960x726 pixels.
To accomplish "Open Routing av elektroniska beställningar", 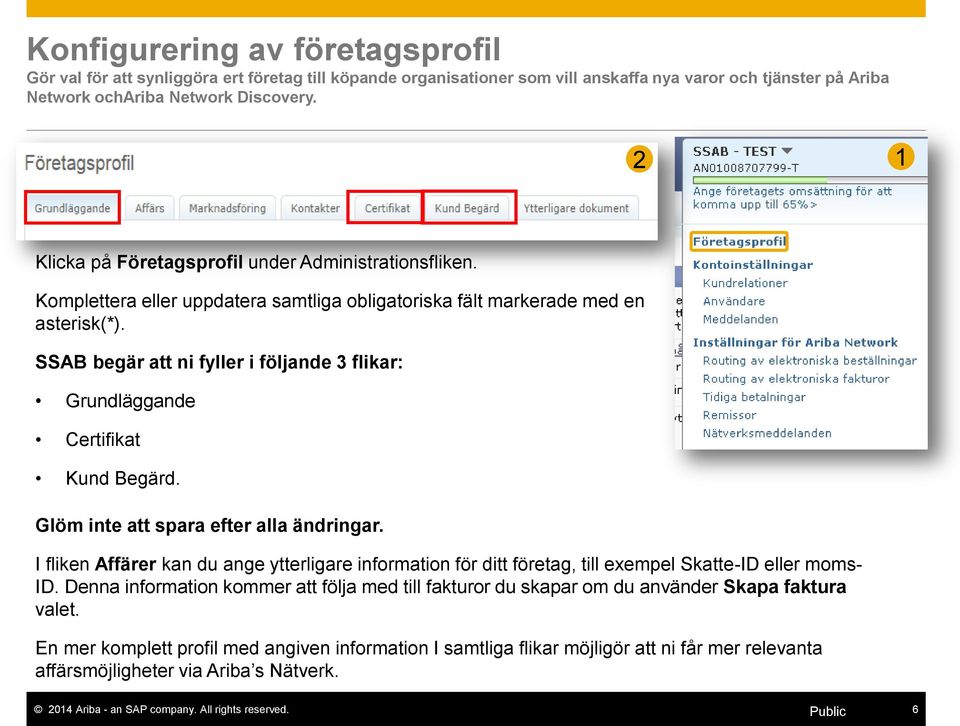I will click(x=809, y=361).
